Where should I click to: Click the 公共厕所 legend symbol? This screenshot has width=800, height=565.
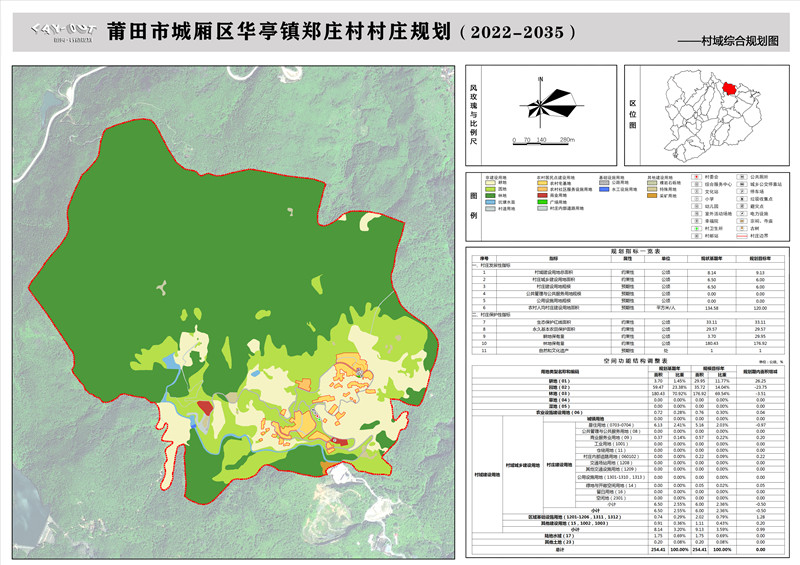coord(742,177)
